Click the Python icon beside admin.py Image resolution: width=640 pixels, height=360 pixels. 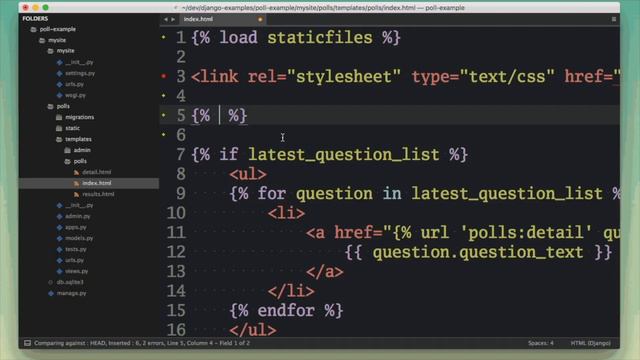click(60, 216)
